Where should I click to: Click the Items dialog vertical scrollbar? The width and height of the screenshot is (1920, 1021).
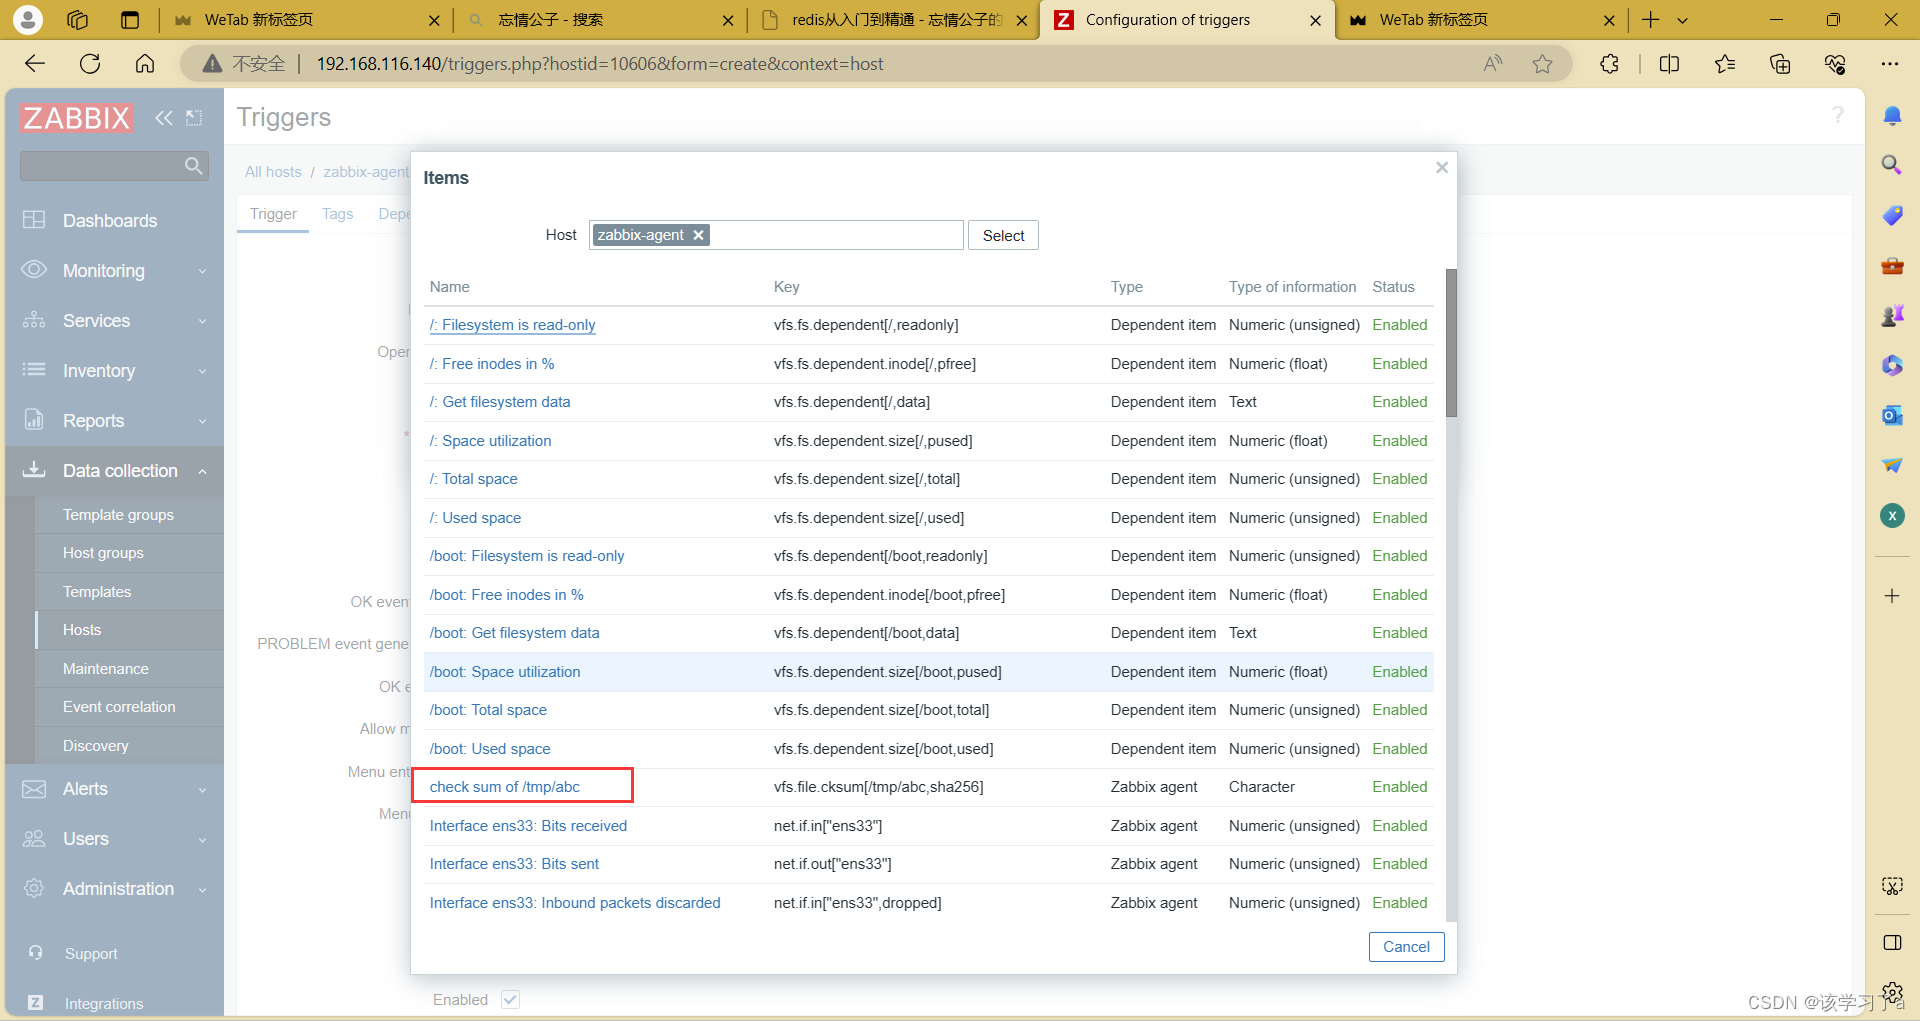click(x=1451, y=342)
